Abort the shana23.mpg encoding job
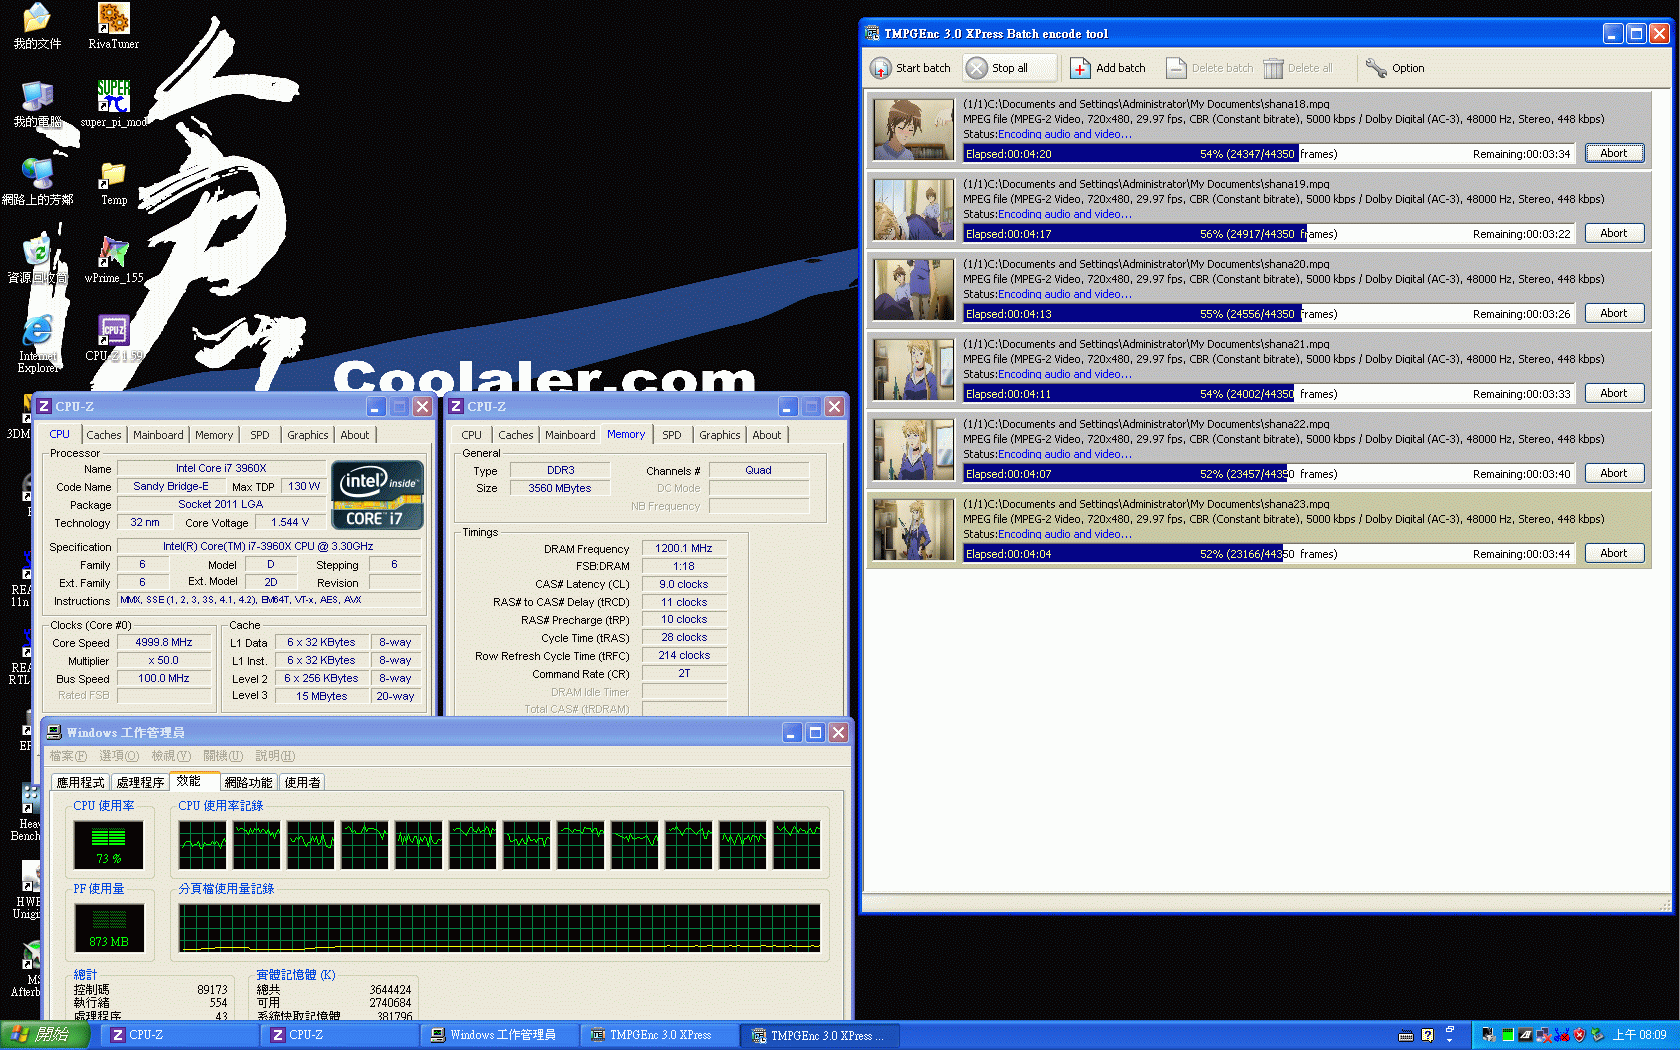1680x1050 pixels. pyautogui.click(x=1614, y=553)
